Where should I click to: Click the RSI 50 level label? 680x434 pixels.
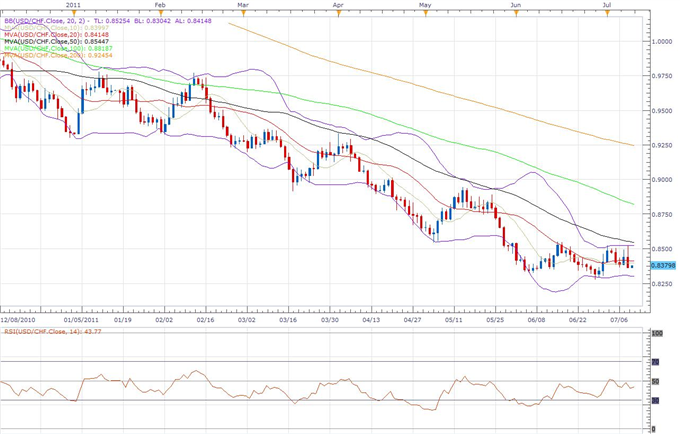point(656,382)
